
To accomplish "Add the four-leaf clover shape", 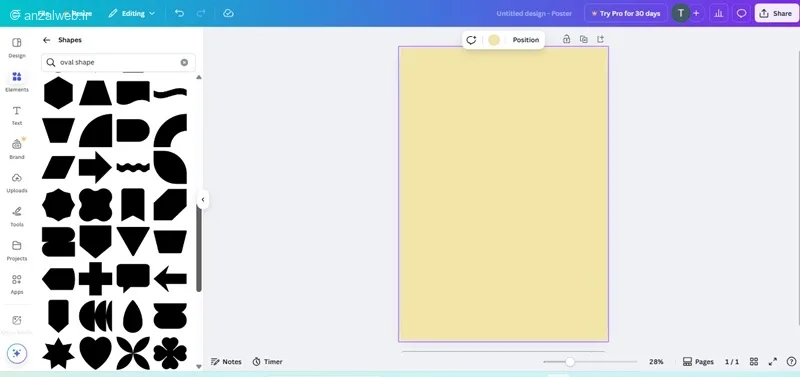I will pyautogui.click(x=170, y=353).
